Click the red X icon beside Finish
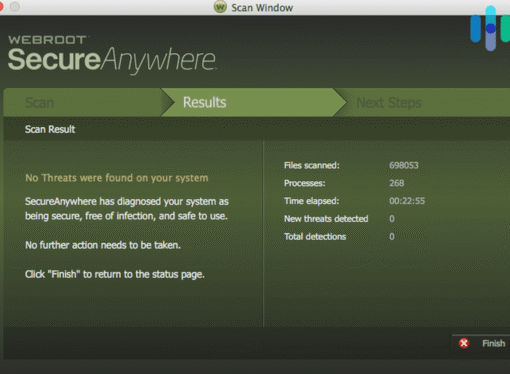 (464, 343)
